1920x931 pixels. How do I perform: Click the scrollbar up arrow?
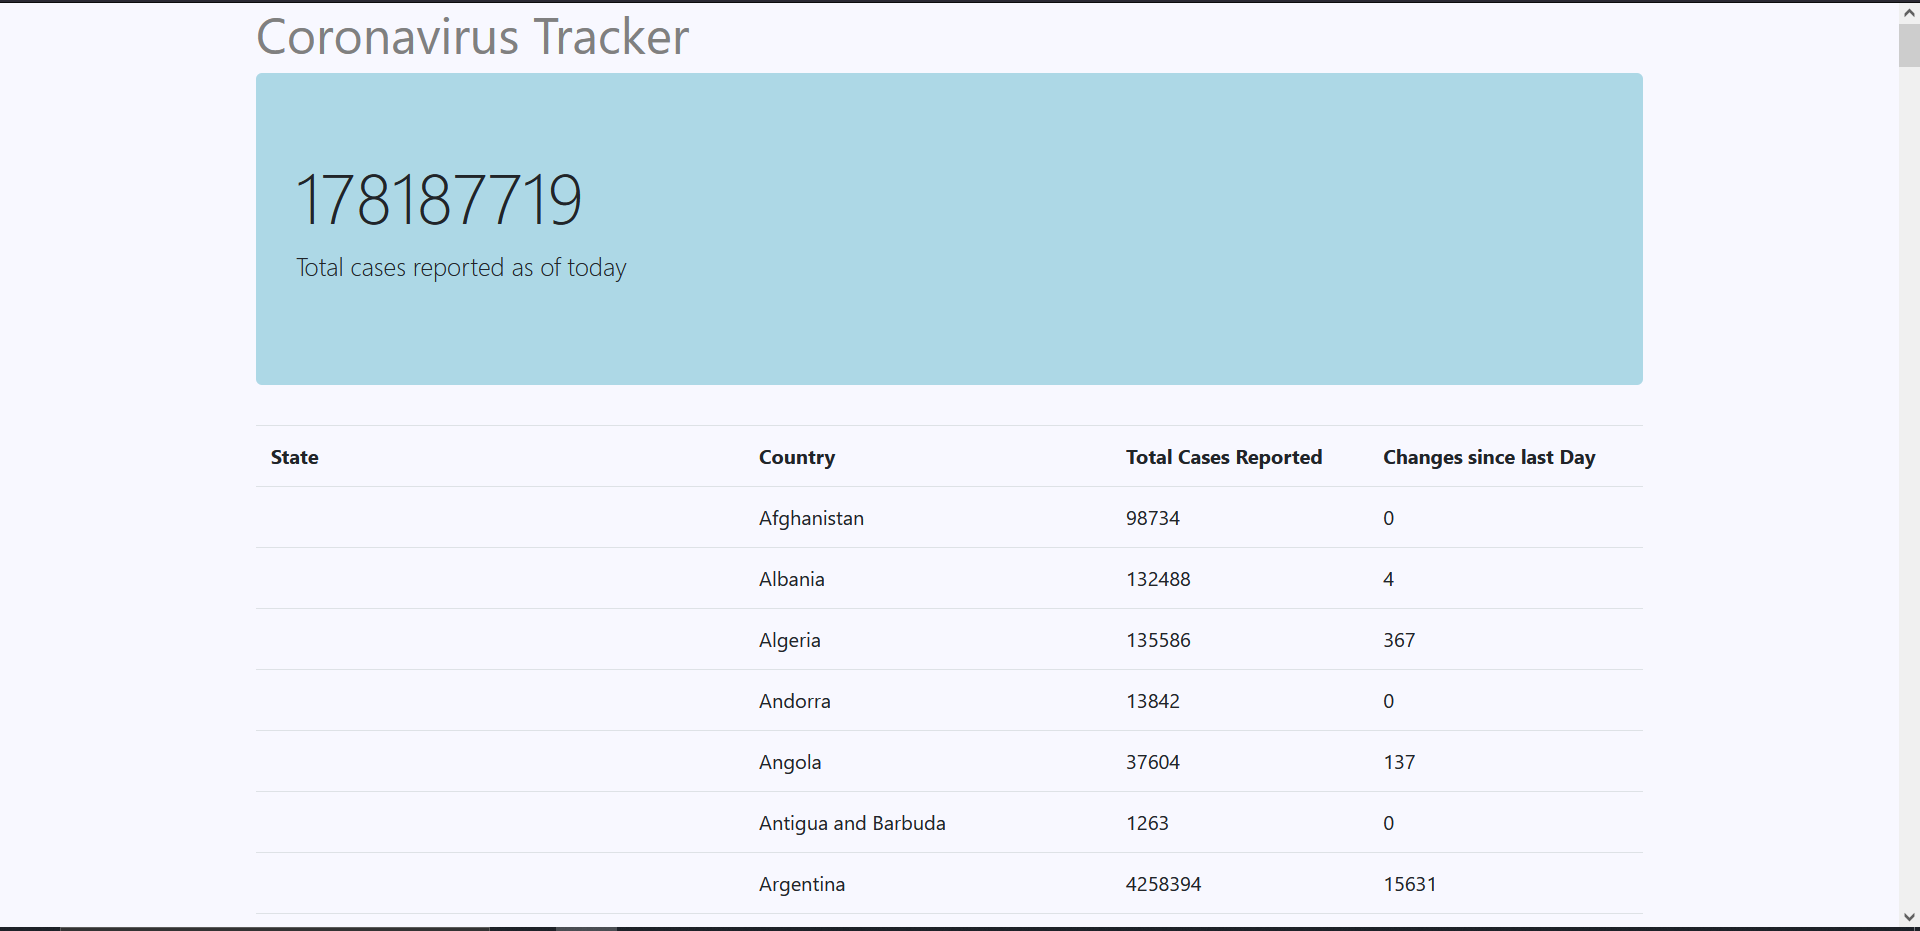point(1909,13)
